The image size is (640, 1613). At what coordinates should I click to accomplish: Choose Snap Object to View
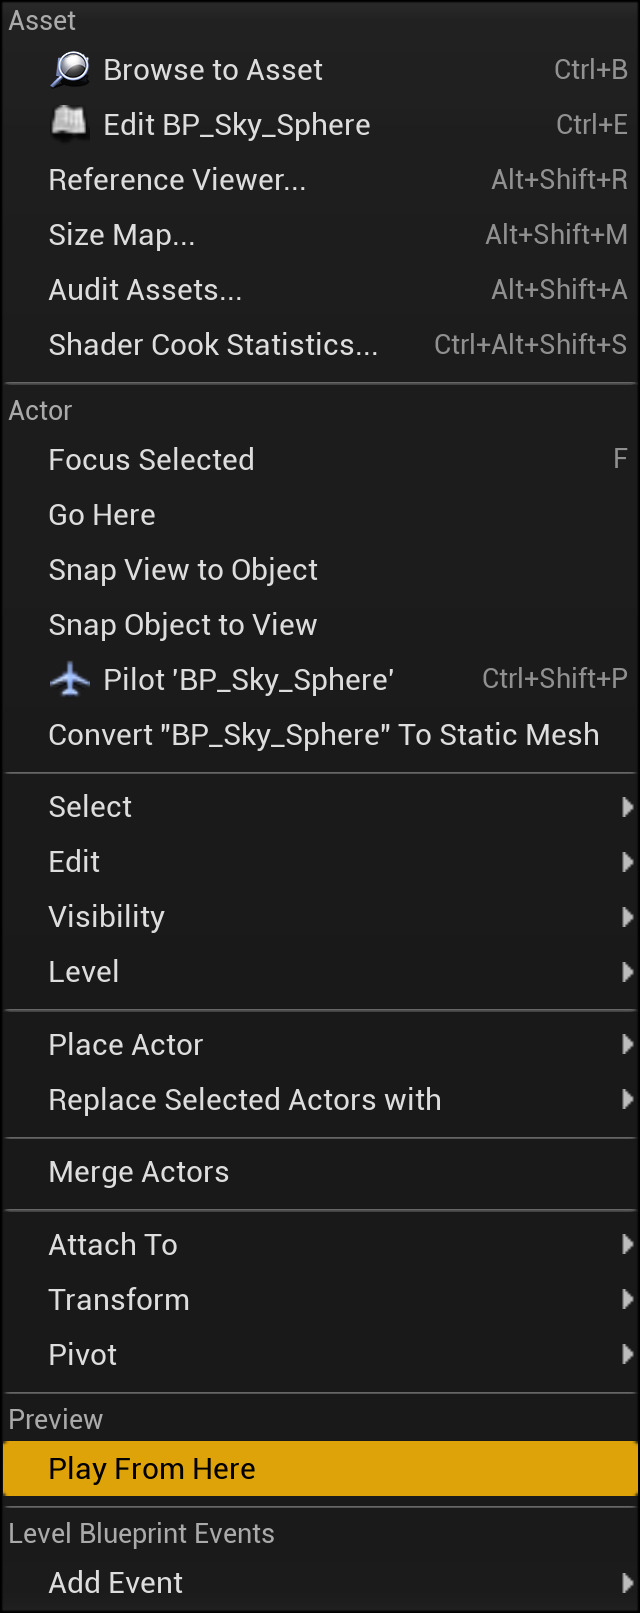pyautogui.click(x=183, y=625)
